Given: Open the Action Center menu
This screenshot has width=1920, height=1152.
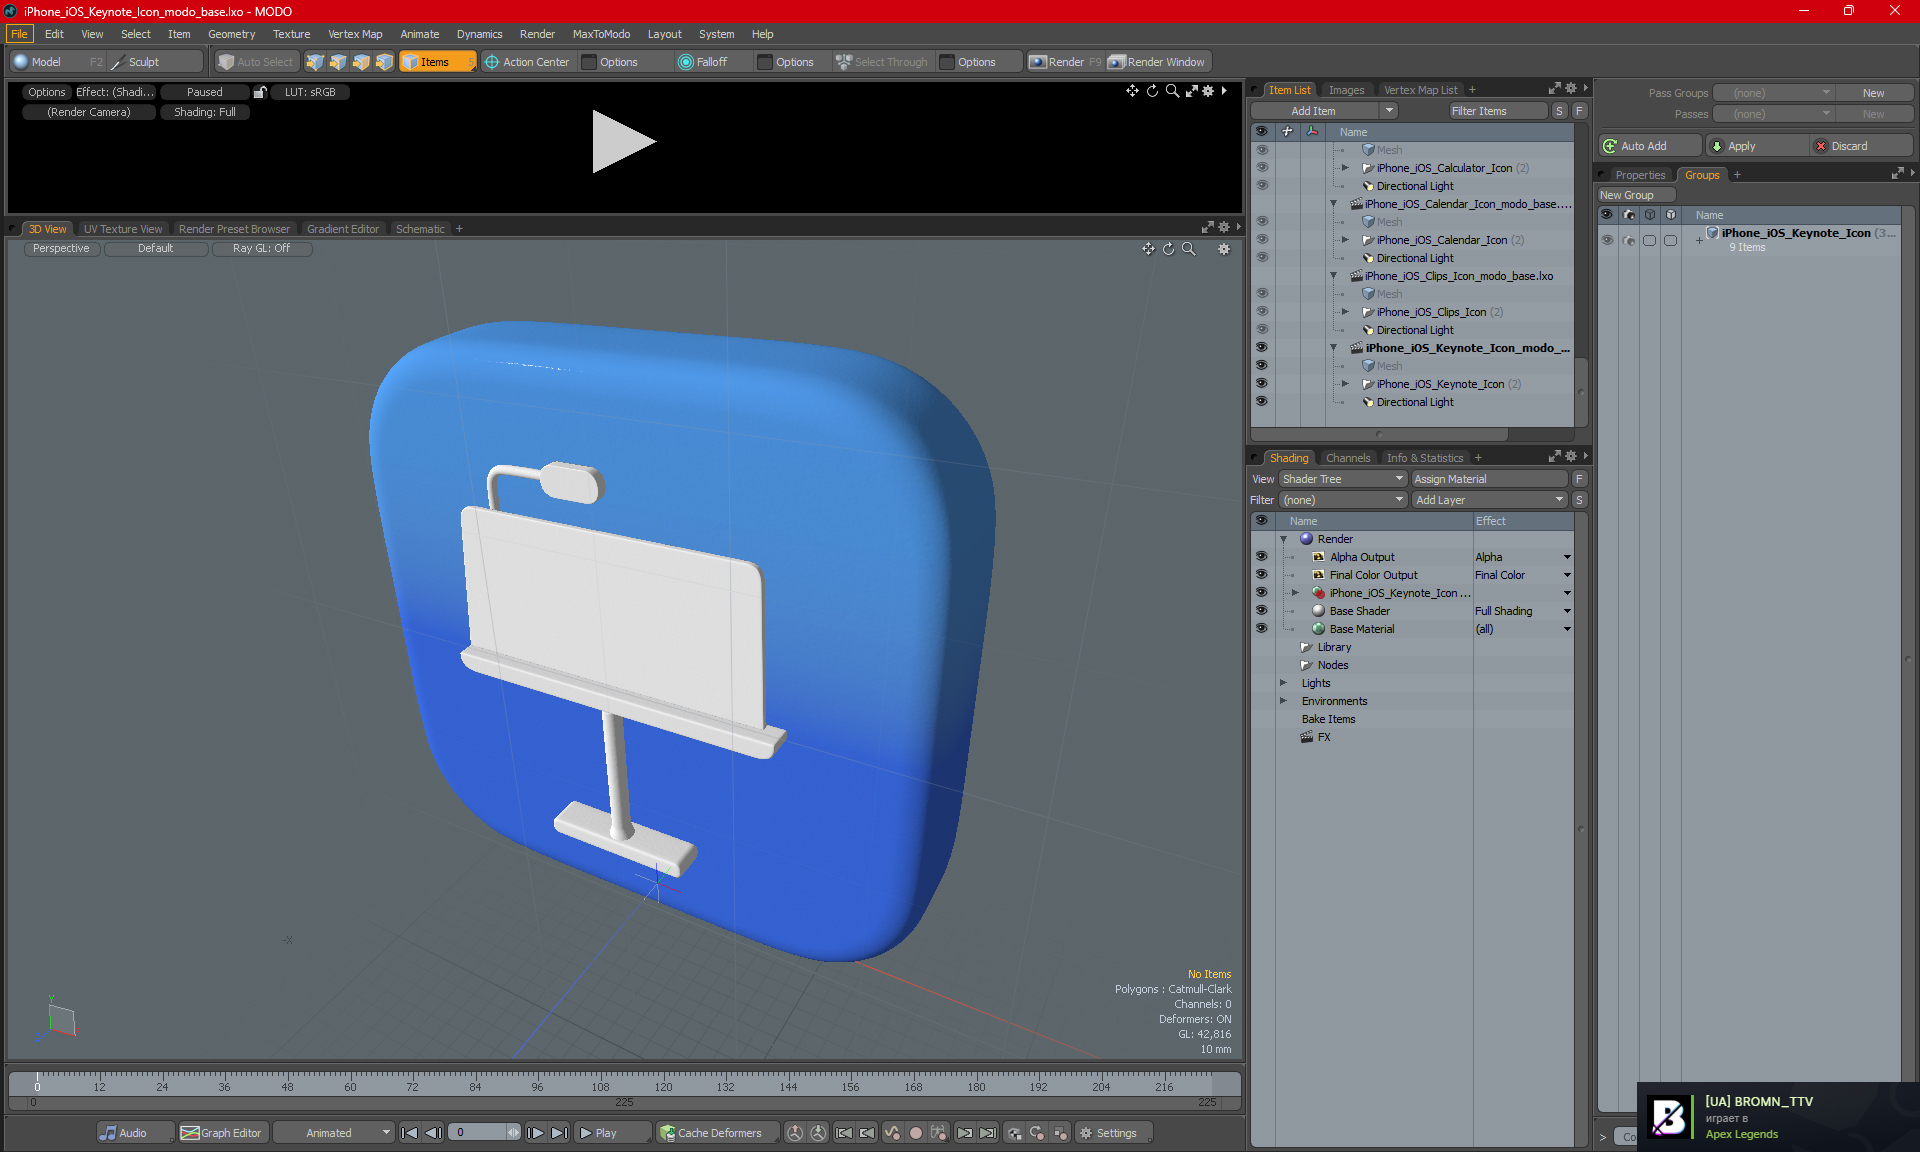Looking at the screenshot, I should point(527,62).
